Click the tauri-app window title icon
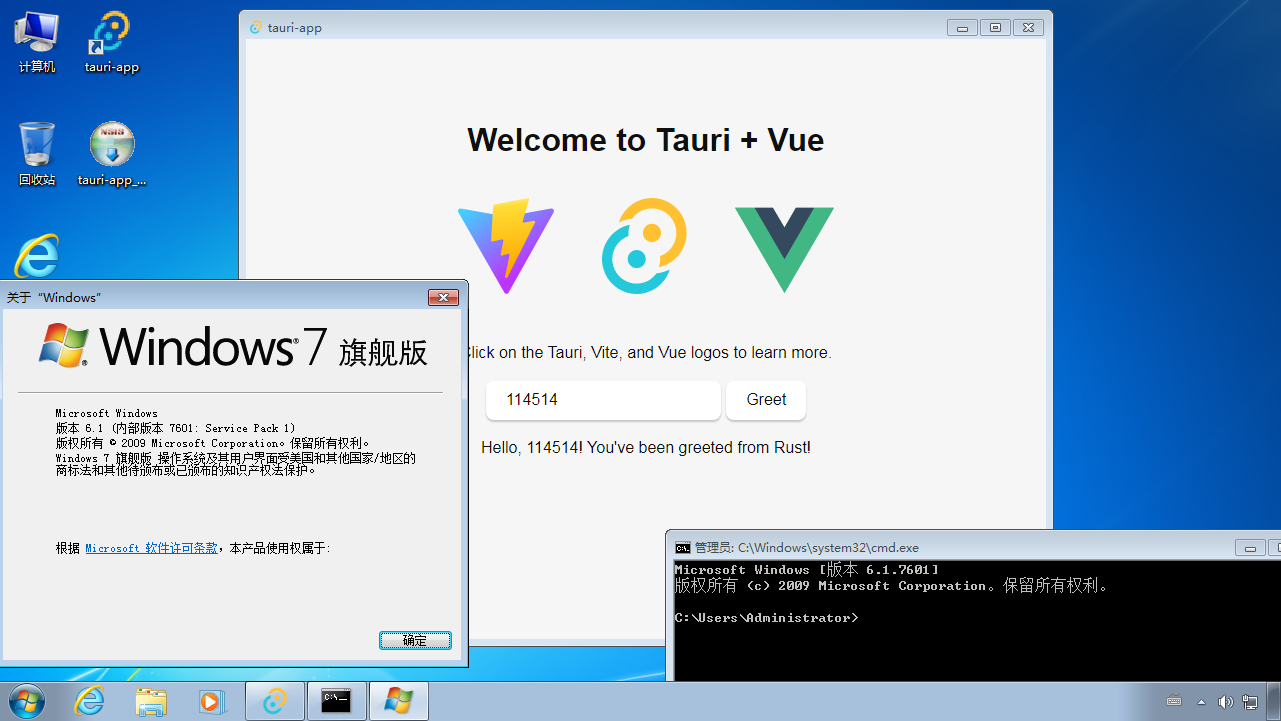Image resolution: width=1281 pixels, height=721 pixels. point(256,28)
